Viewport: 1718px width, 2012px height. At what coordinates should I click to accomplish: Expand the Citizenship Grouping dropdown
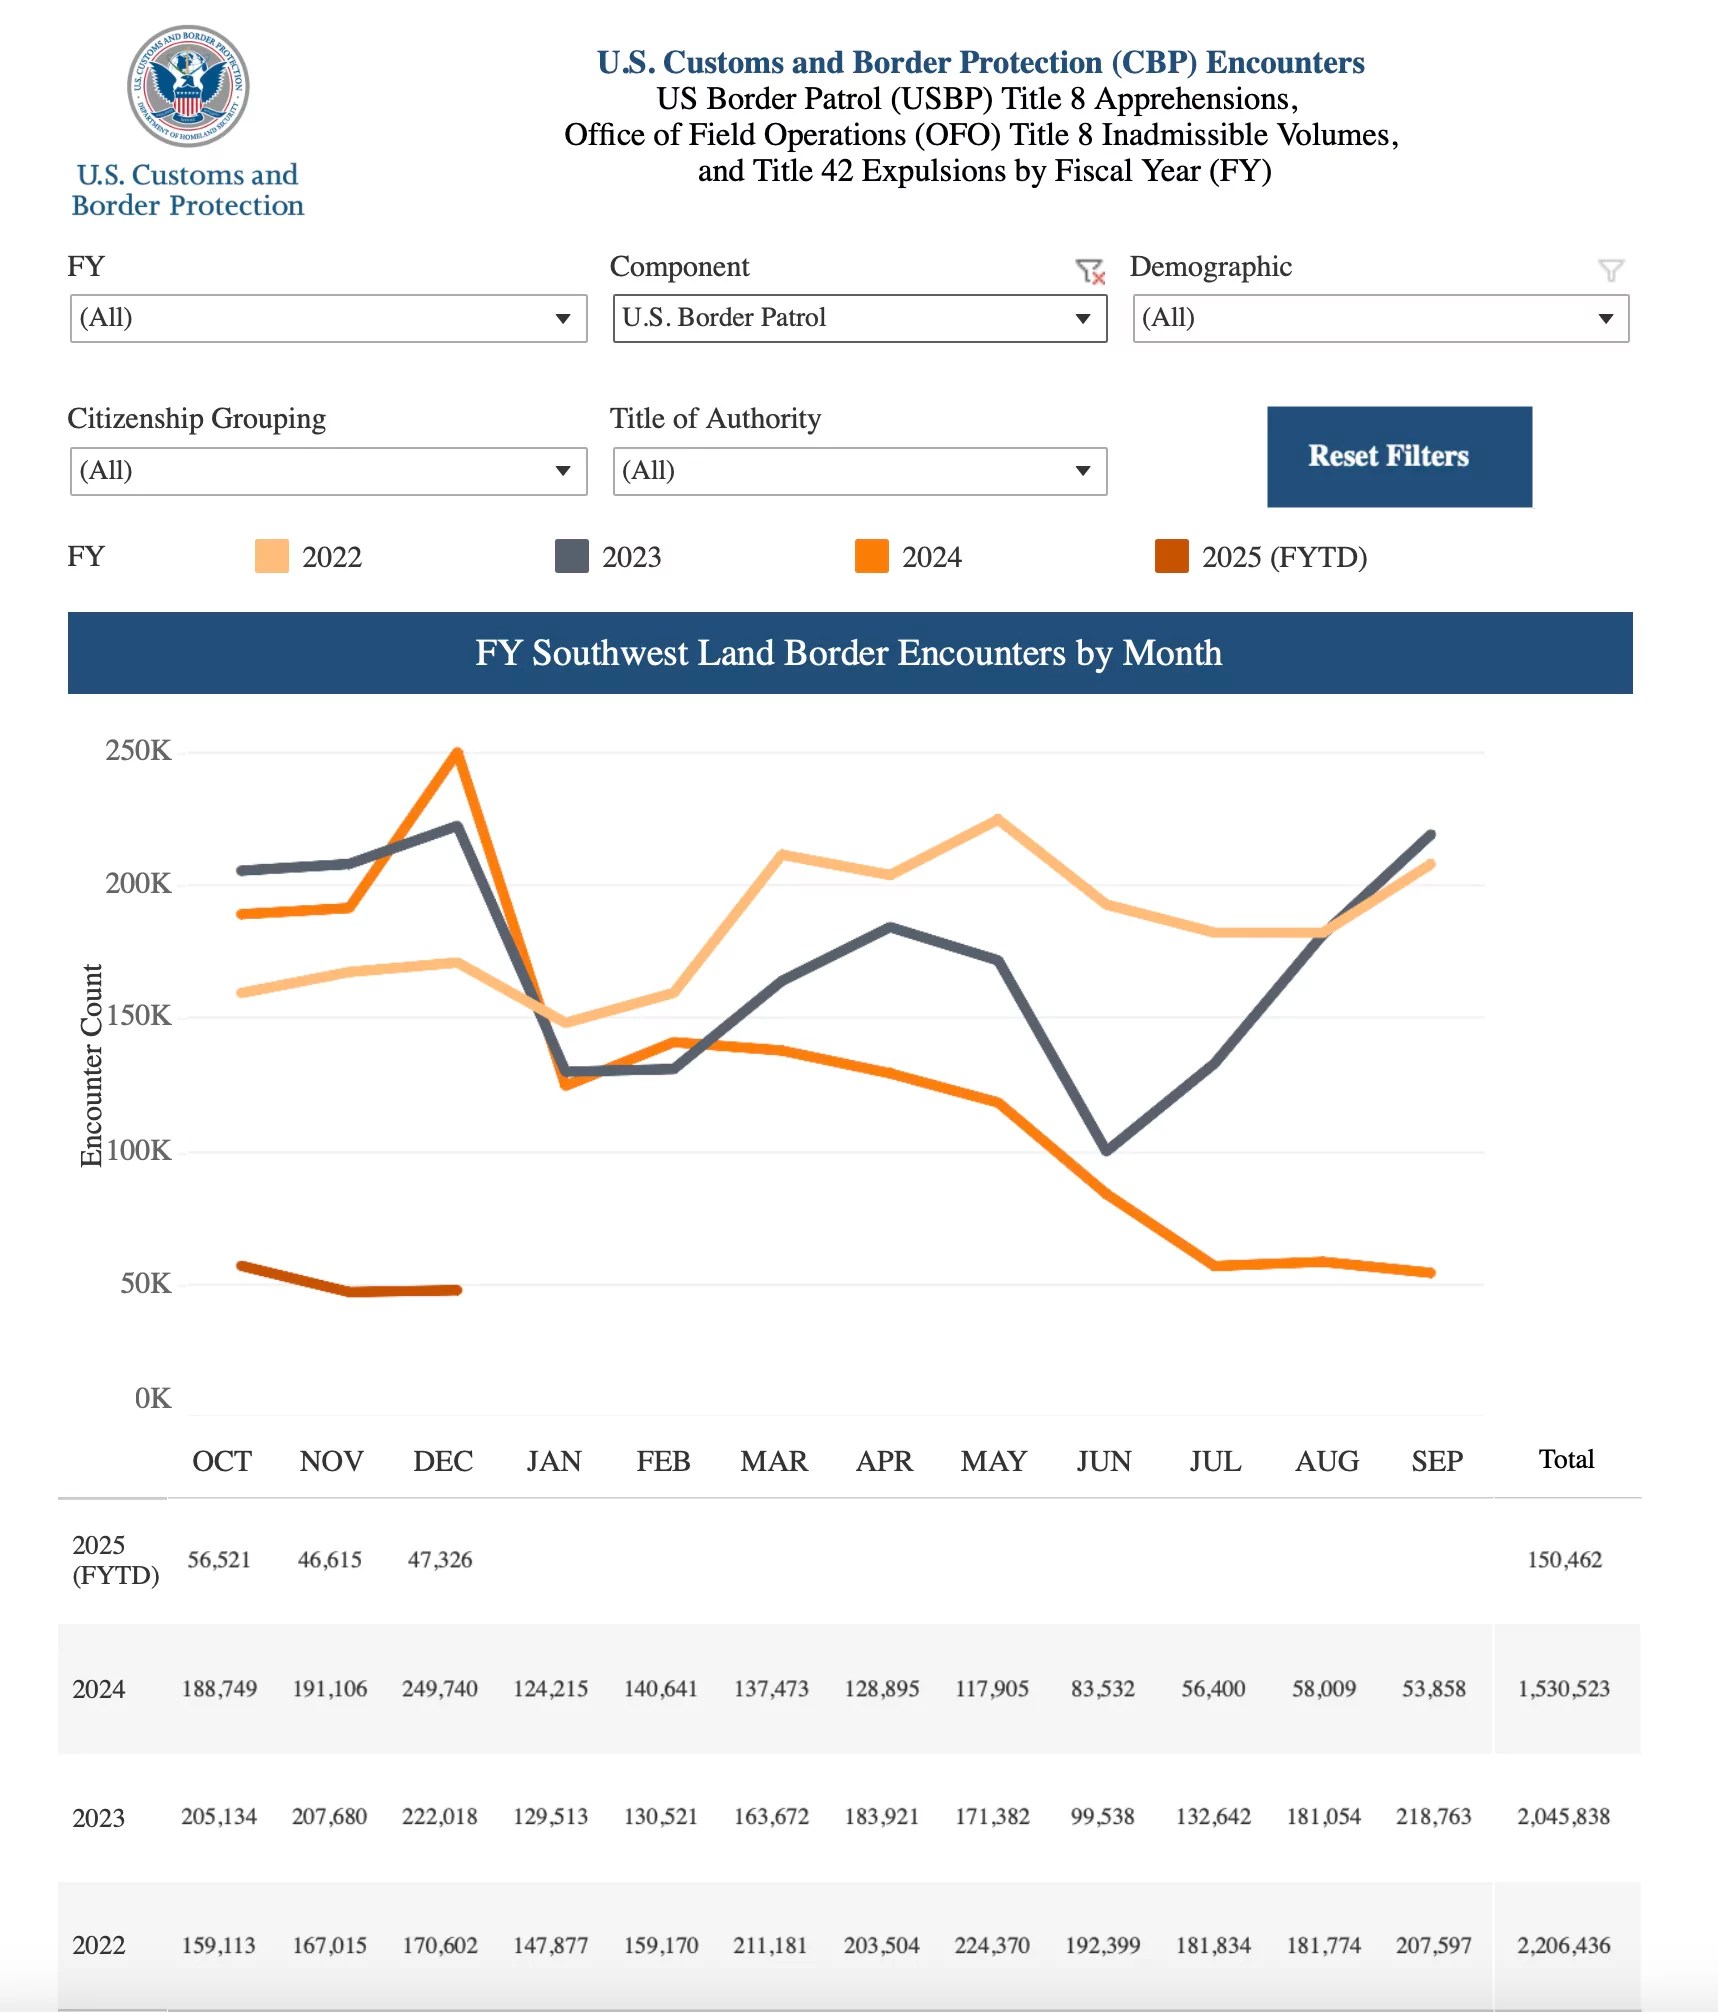pos(328,471)
